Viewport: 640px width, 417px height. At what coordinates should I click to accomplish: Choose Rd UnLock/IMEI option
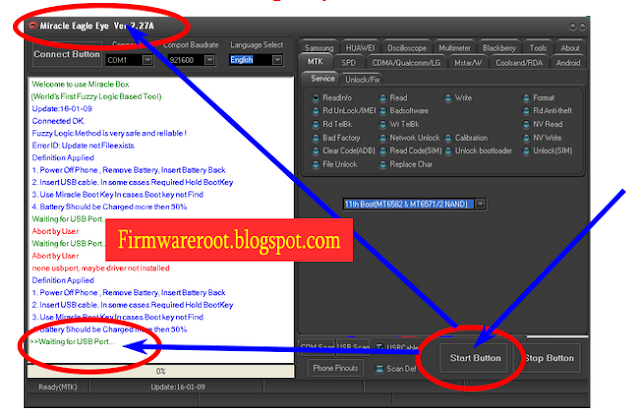pos(344,111)
